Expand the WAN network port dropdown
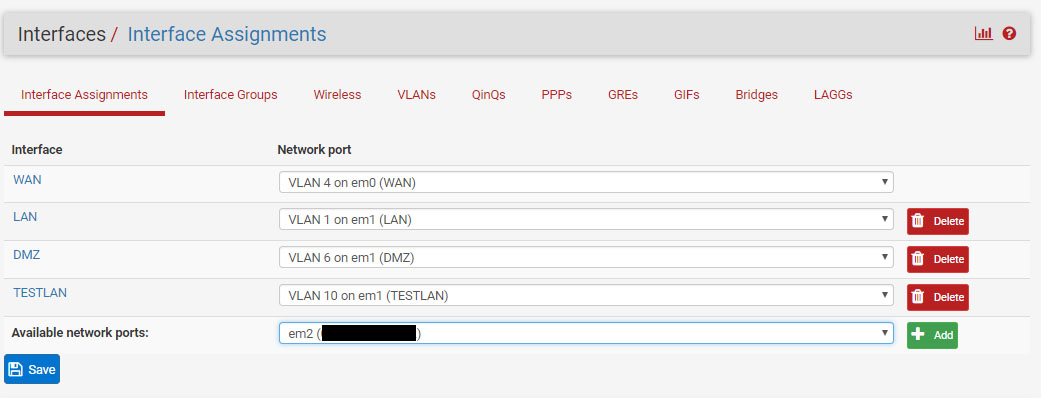 [586, 182]
